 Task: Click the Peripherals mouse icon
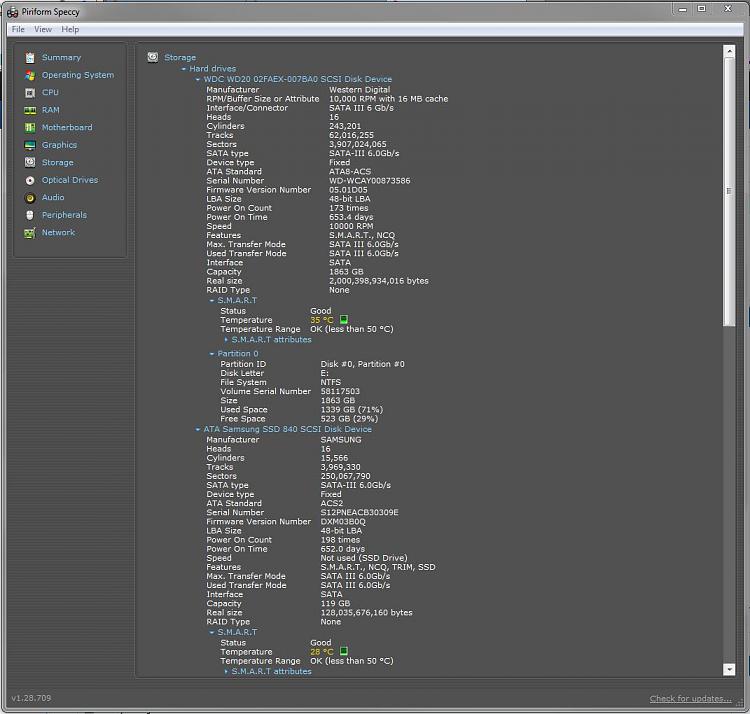click(x=30, y=215)
